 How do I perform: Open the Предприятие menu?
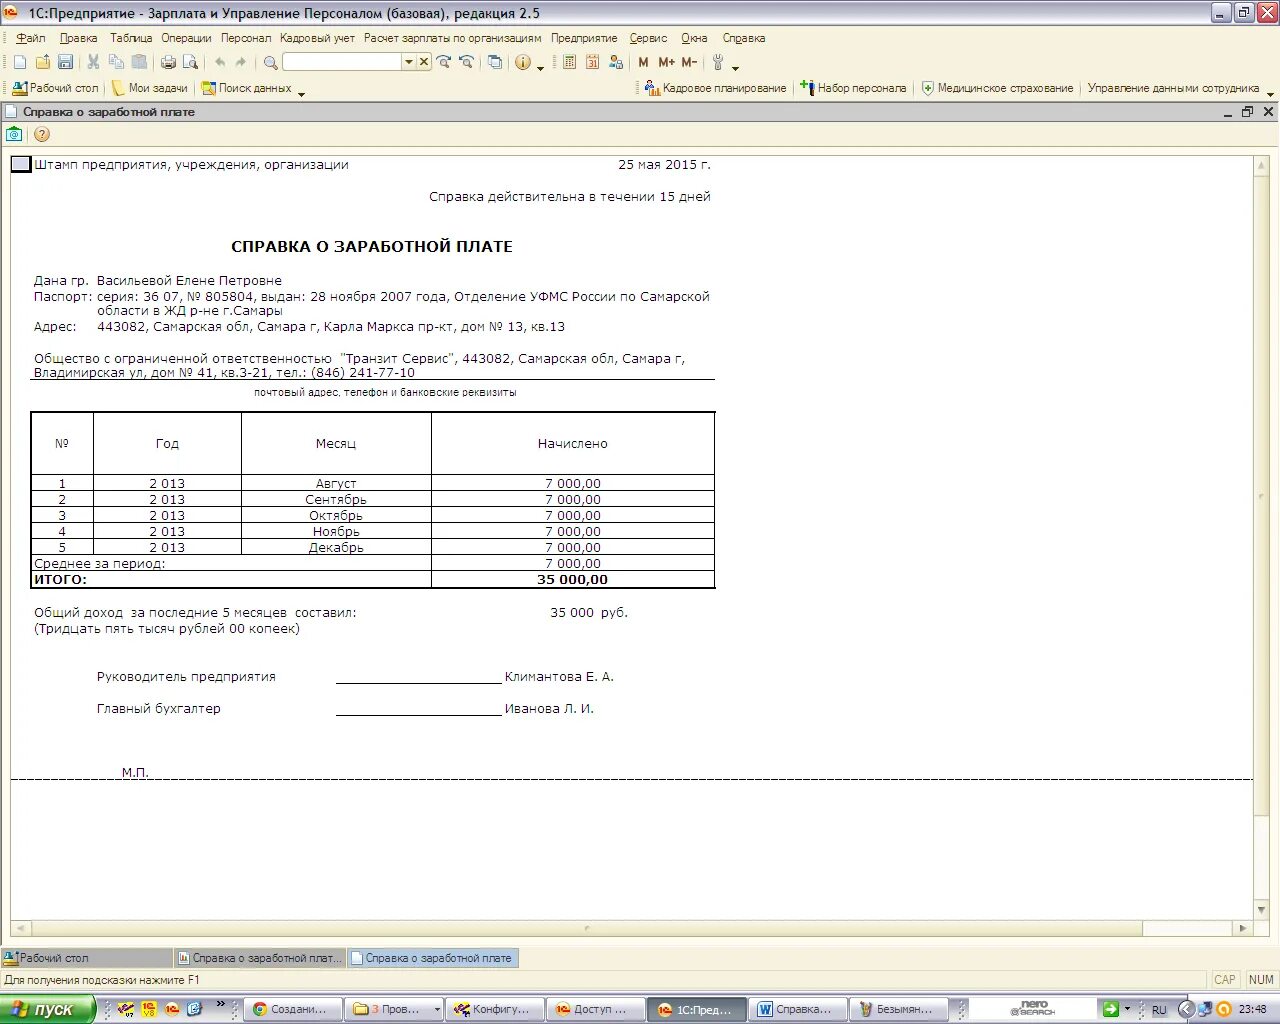pyautogui.click(x=584, y=38)
